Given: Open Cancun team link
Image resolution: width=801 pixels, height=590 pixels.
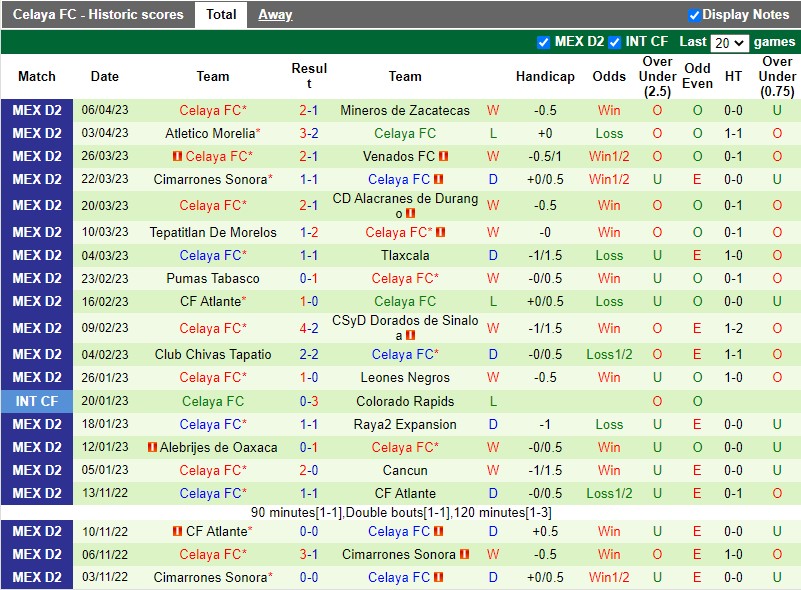Looking at the screenshot, I should coord(405,470).
